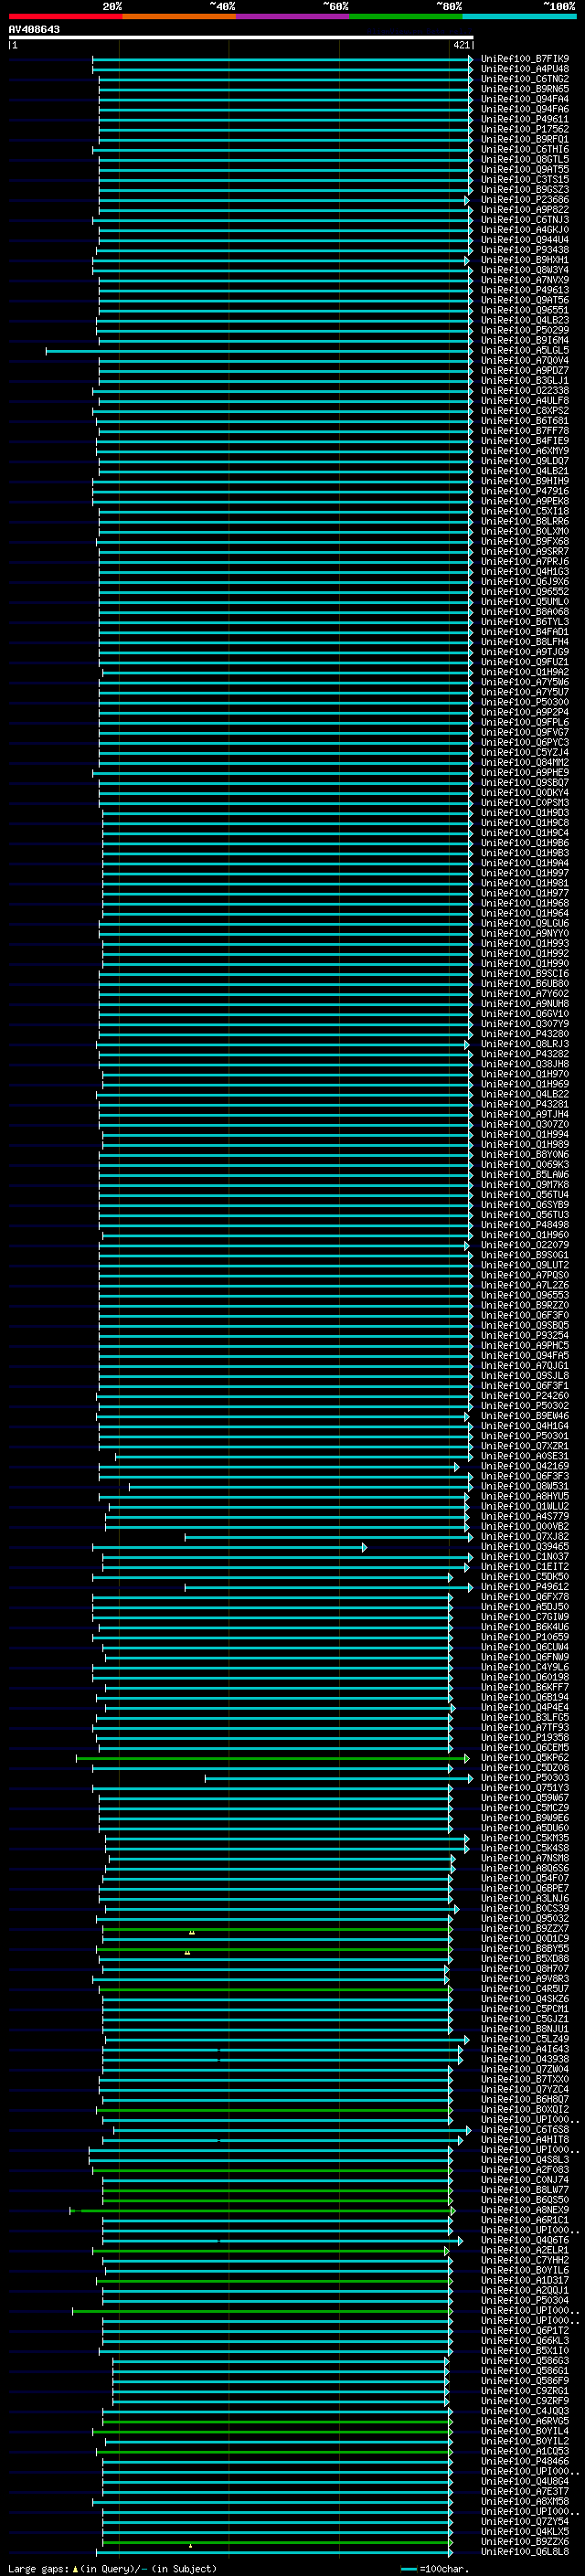Select the UniRef100_O22079 label

coord(525,1245)
